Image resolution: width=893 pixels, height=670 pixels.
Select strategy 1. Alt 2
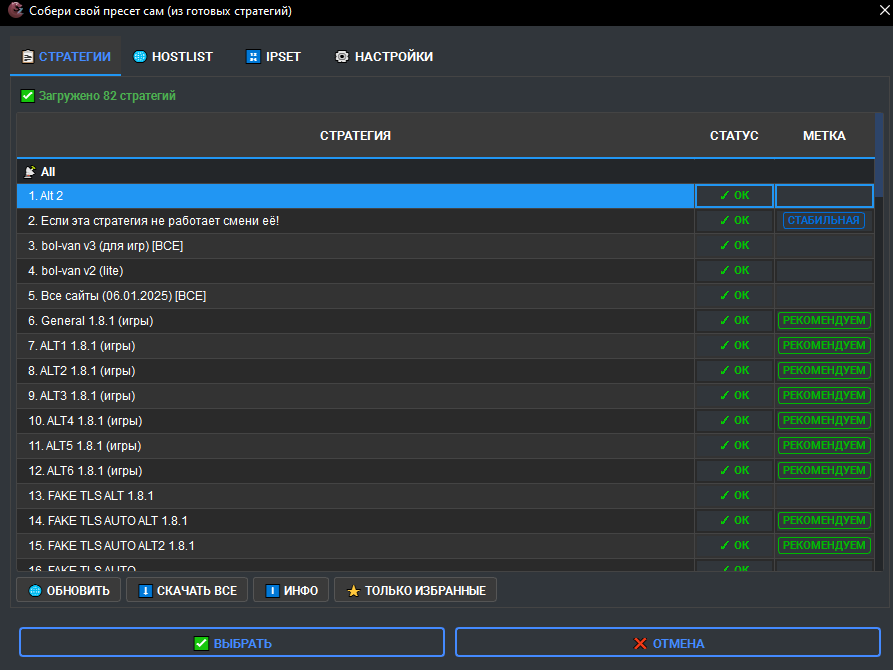(x=355, y=196)
